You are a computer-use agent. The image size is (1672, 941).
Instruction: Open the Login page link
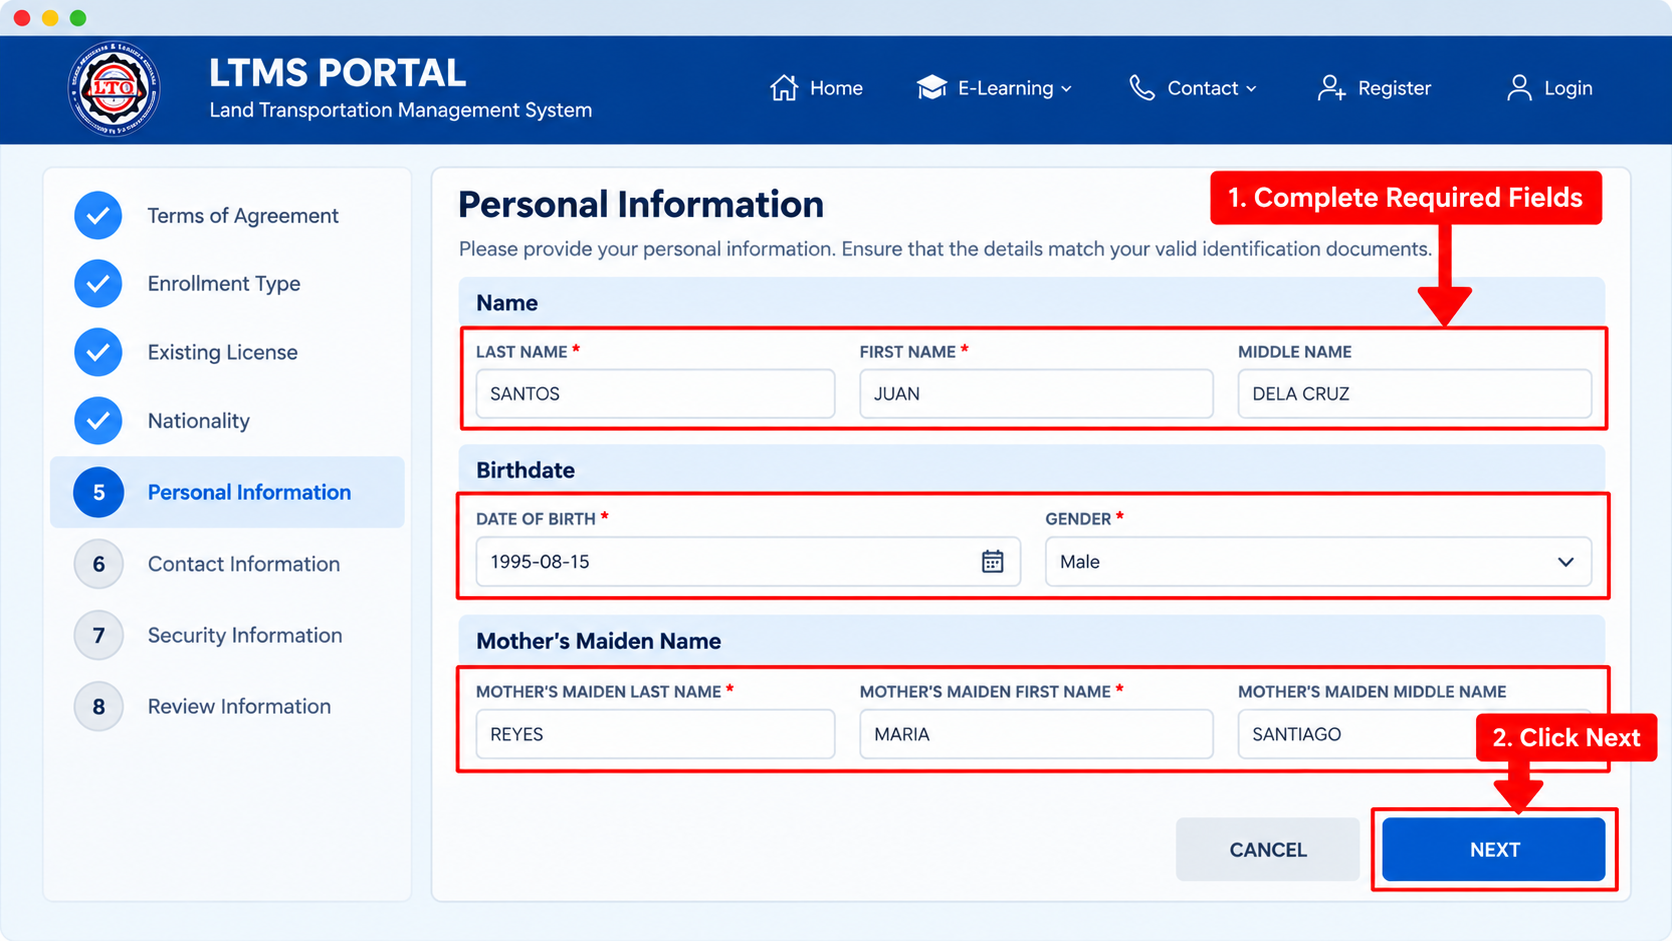[x=1549, y=88]
